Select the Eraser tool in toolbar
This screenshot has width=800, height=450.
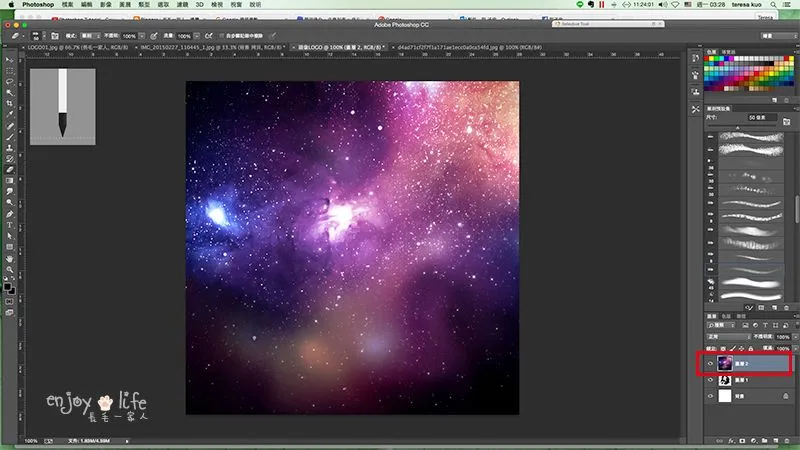coord(10,170)
